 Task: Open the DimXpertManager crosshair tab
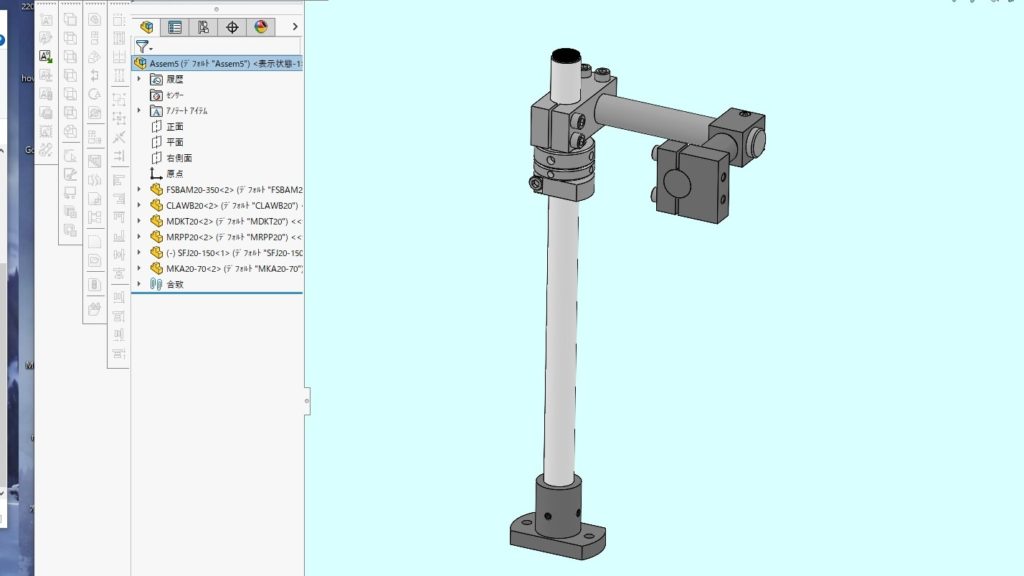(x=233, y=27)
